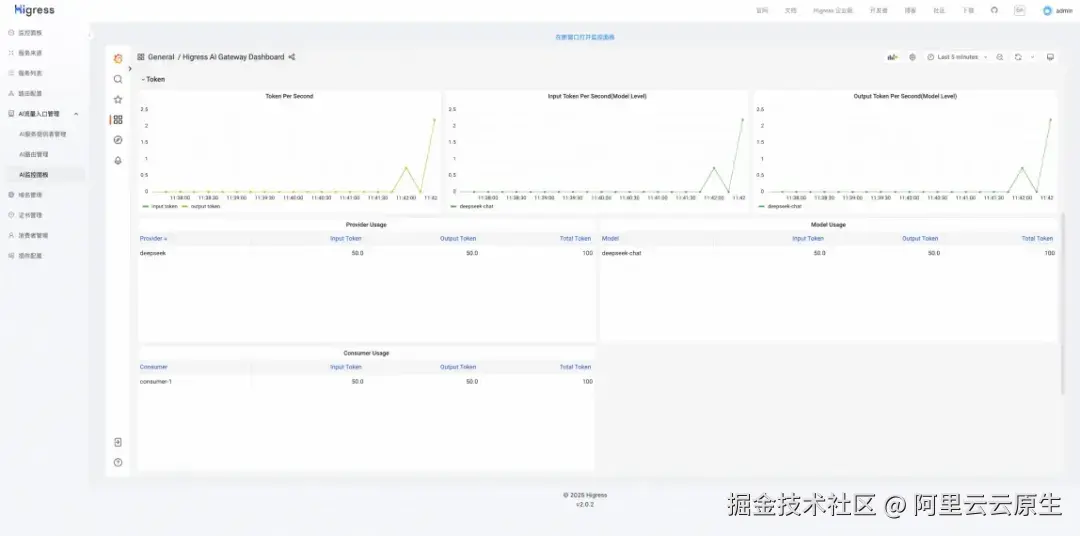
Task: Switch language with the En icon
Action: [x=1019, y=10]
